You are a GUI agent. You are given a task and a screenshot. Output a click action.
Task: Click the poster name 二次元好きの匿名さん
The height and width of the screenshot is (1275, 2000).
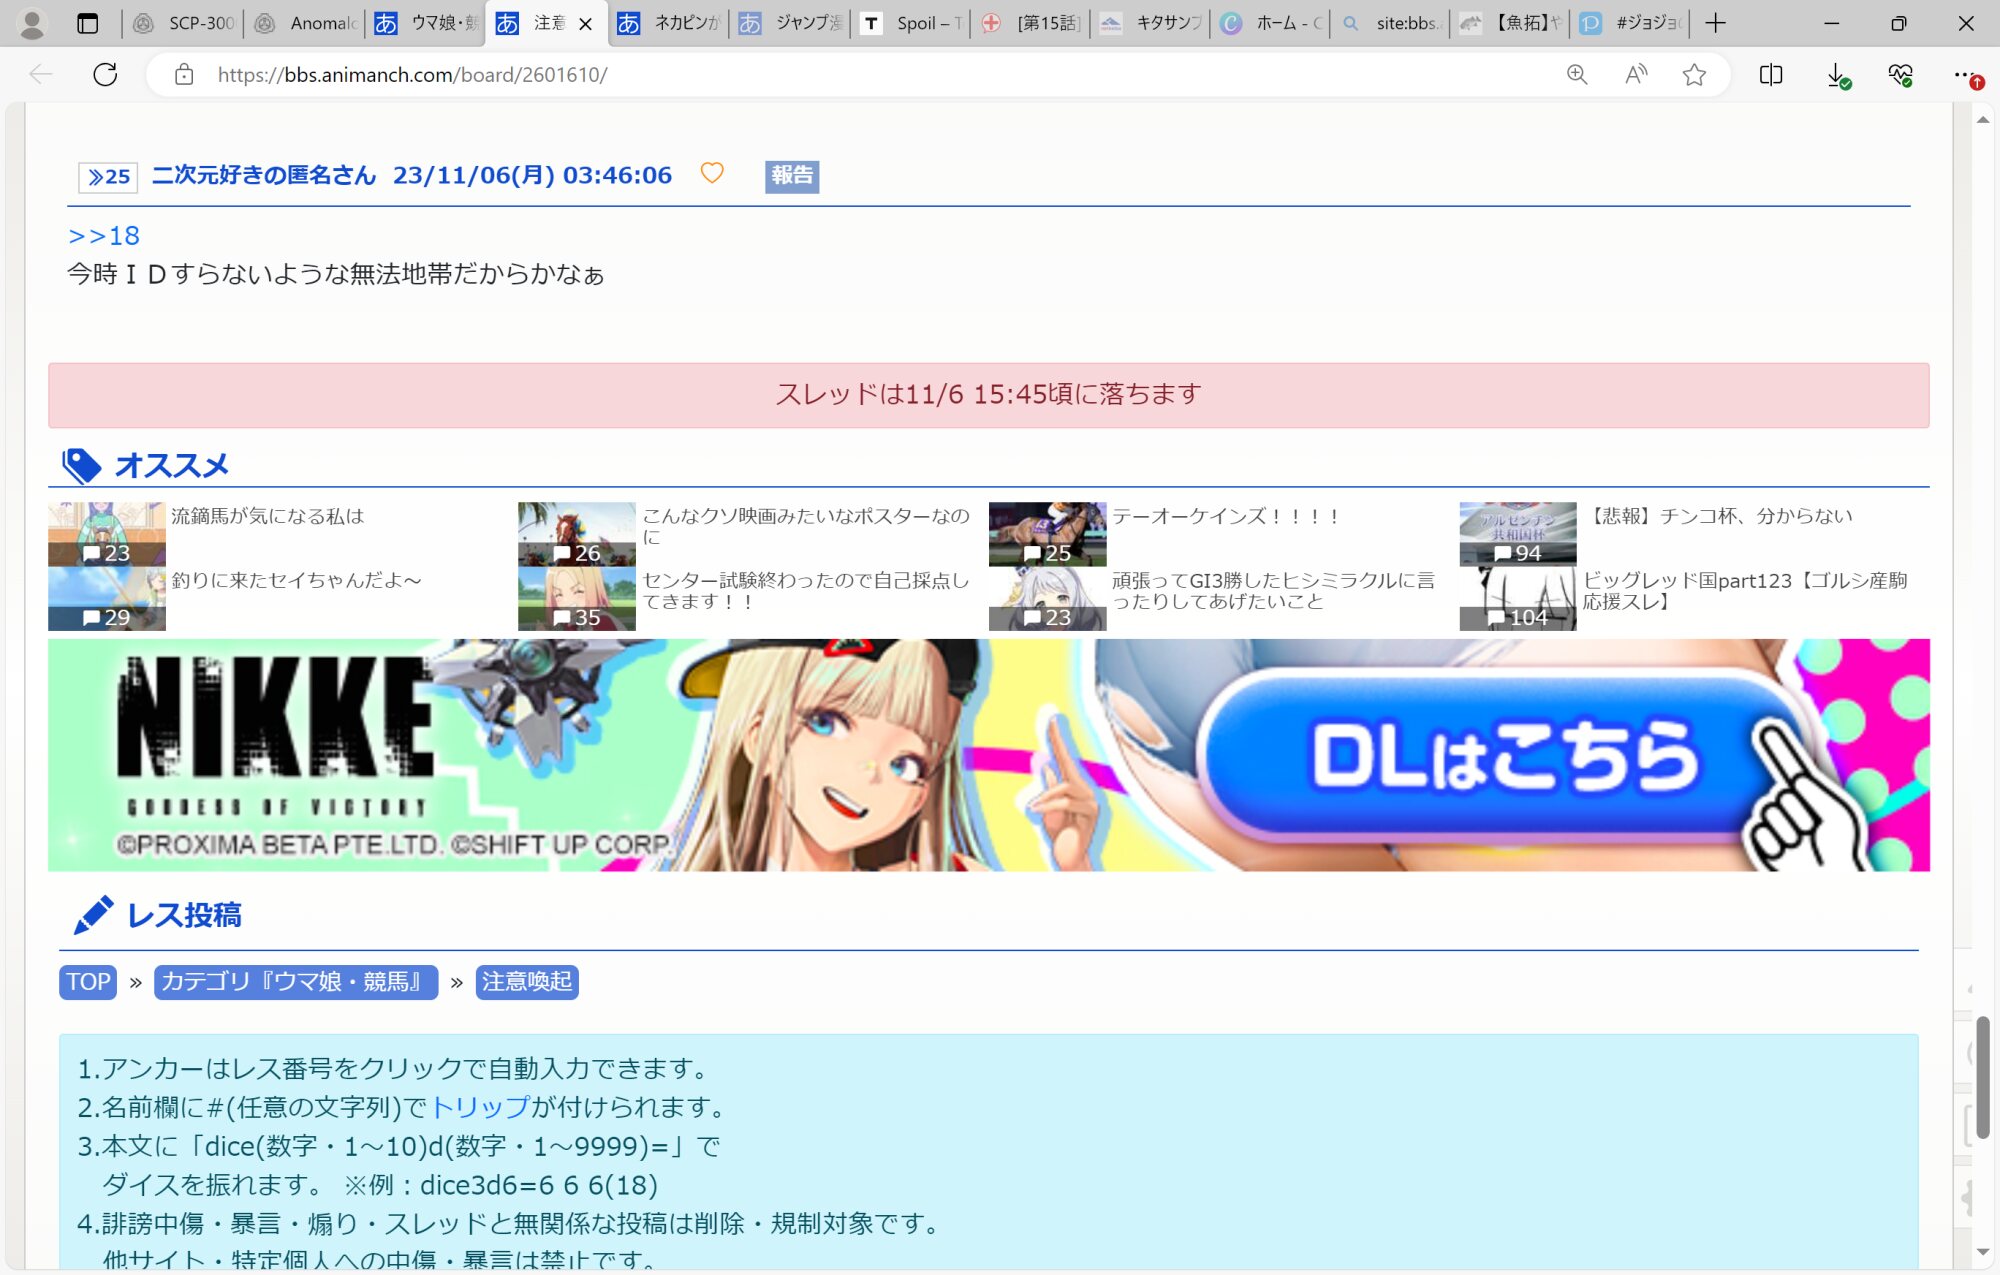click(x=264, y=176)
